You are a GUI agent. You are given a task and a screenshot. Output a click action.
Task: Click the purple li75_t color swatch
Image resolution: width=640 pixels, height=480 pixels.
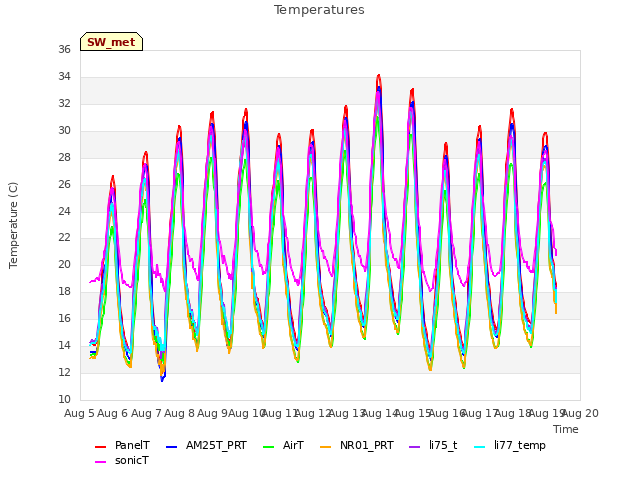pos(415,447)
